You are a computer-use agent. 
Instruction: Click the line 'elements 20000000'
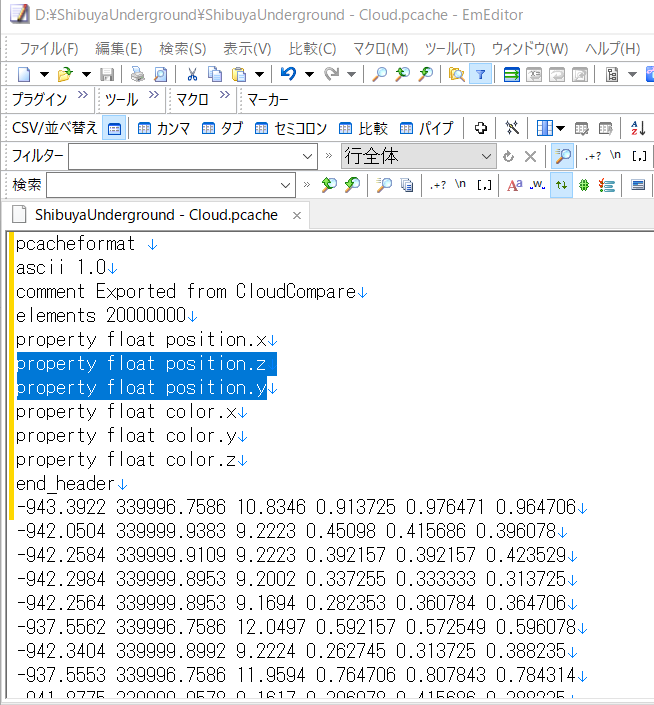tap(101, 316)
